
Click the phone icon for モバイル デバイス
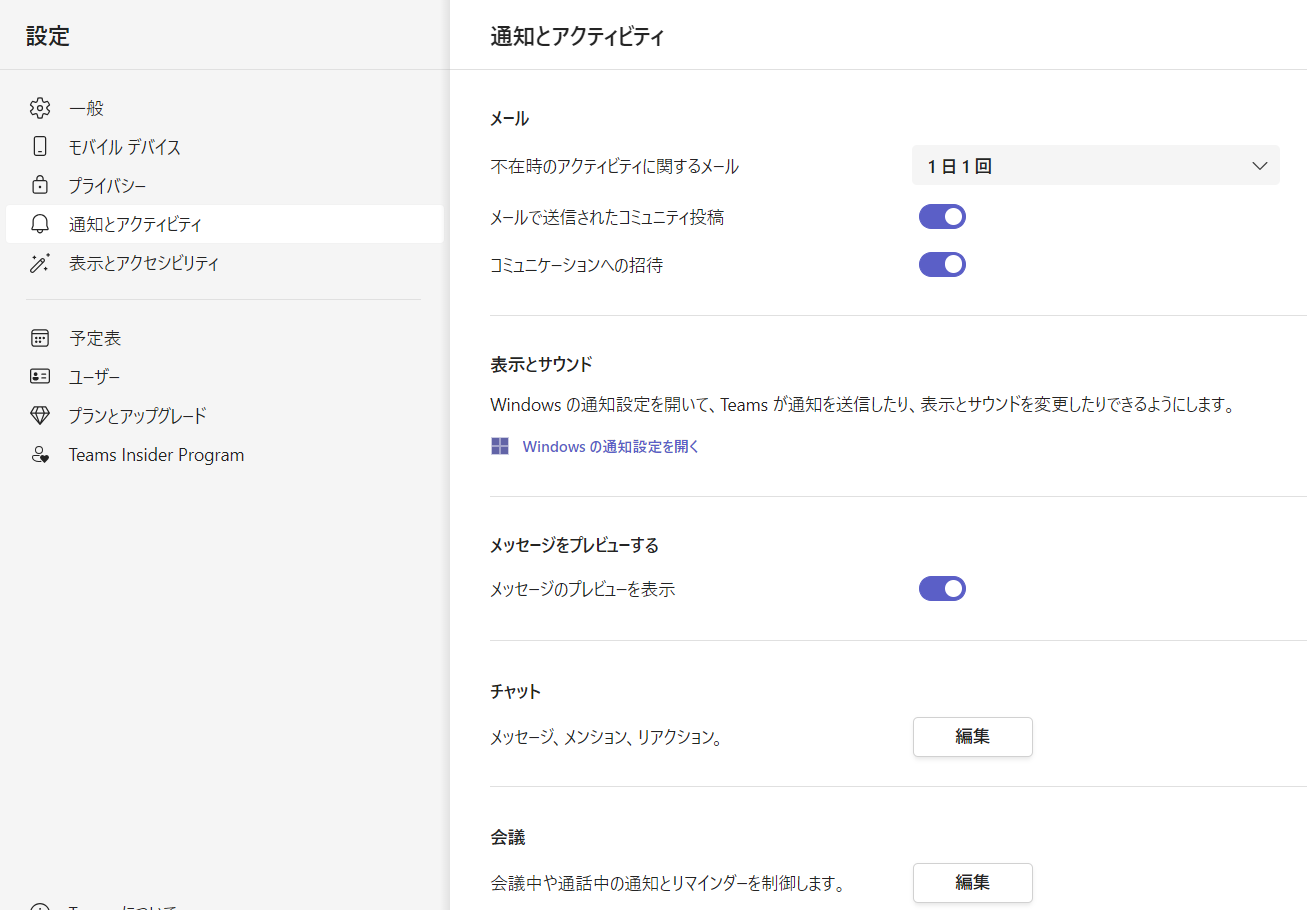click(40, 147)
